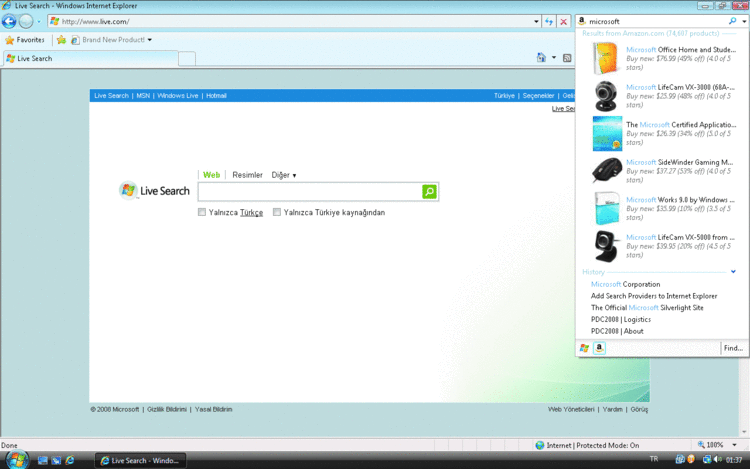Viewport: 750px width, 469px height.
Task: Open Yasal Bildirim footer link
Action: (x=213, y=409)
